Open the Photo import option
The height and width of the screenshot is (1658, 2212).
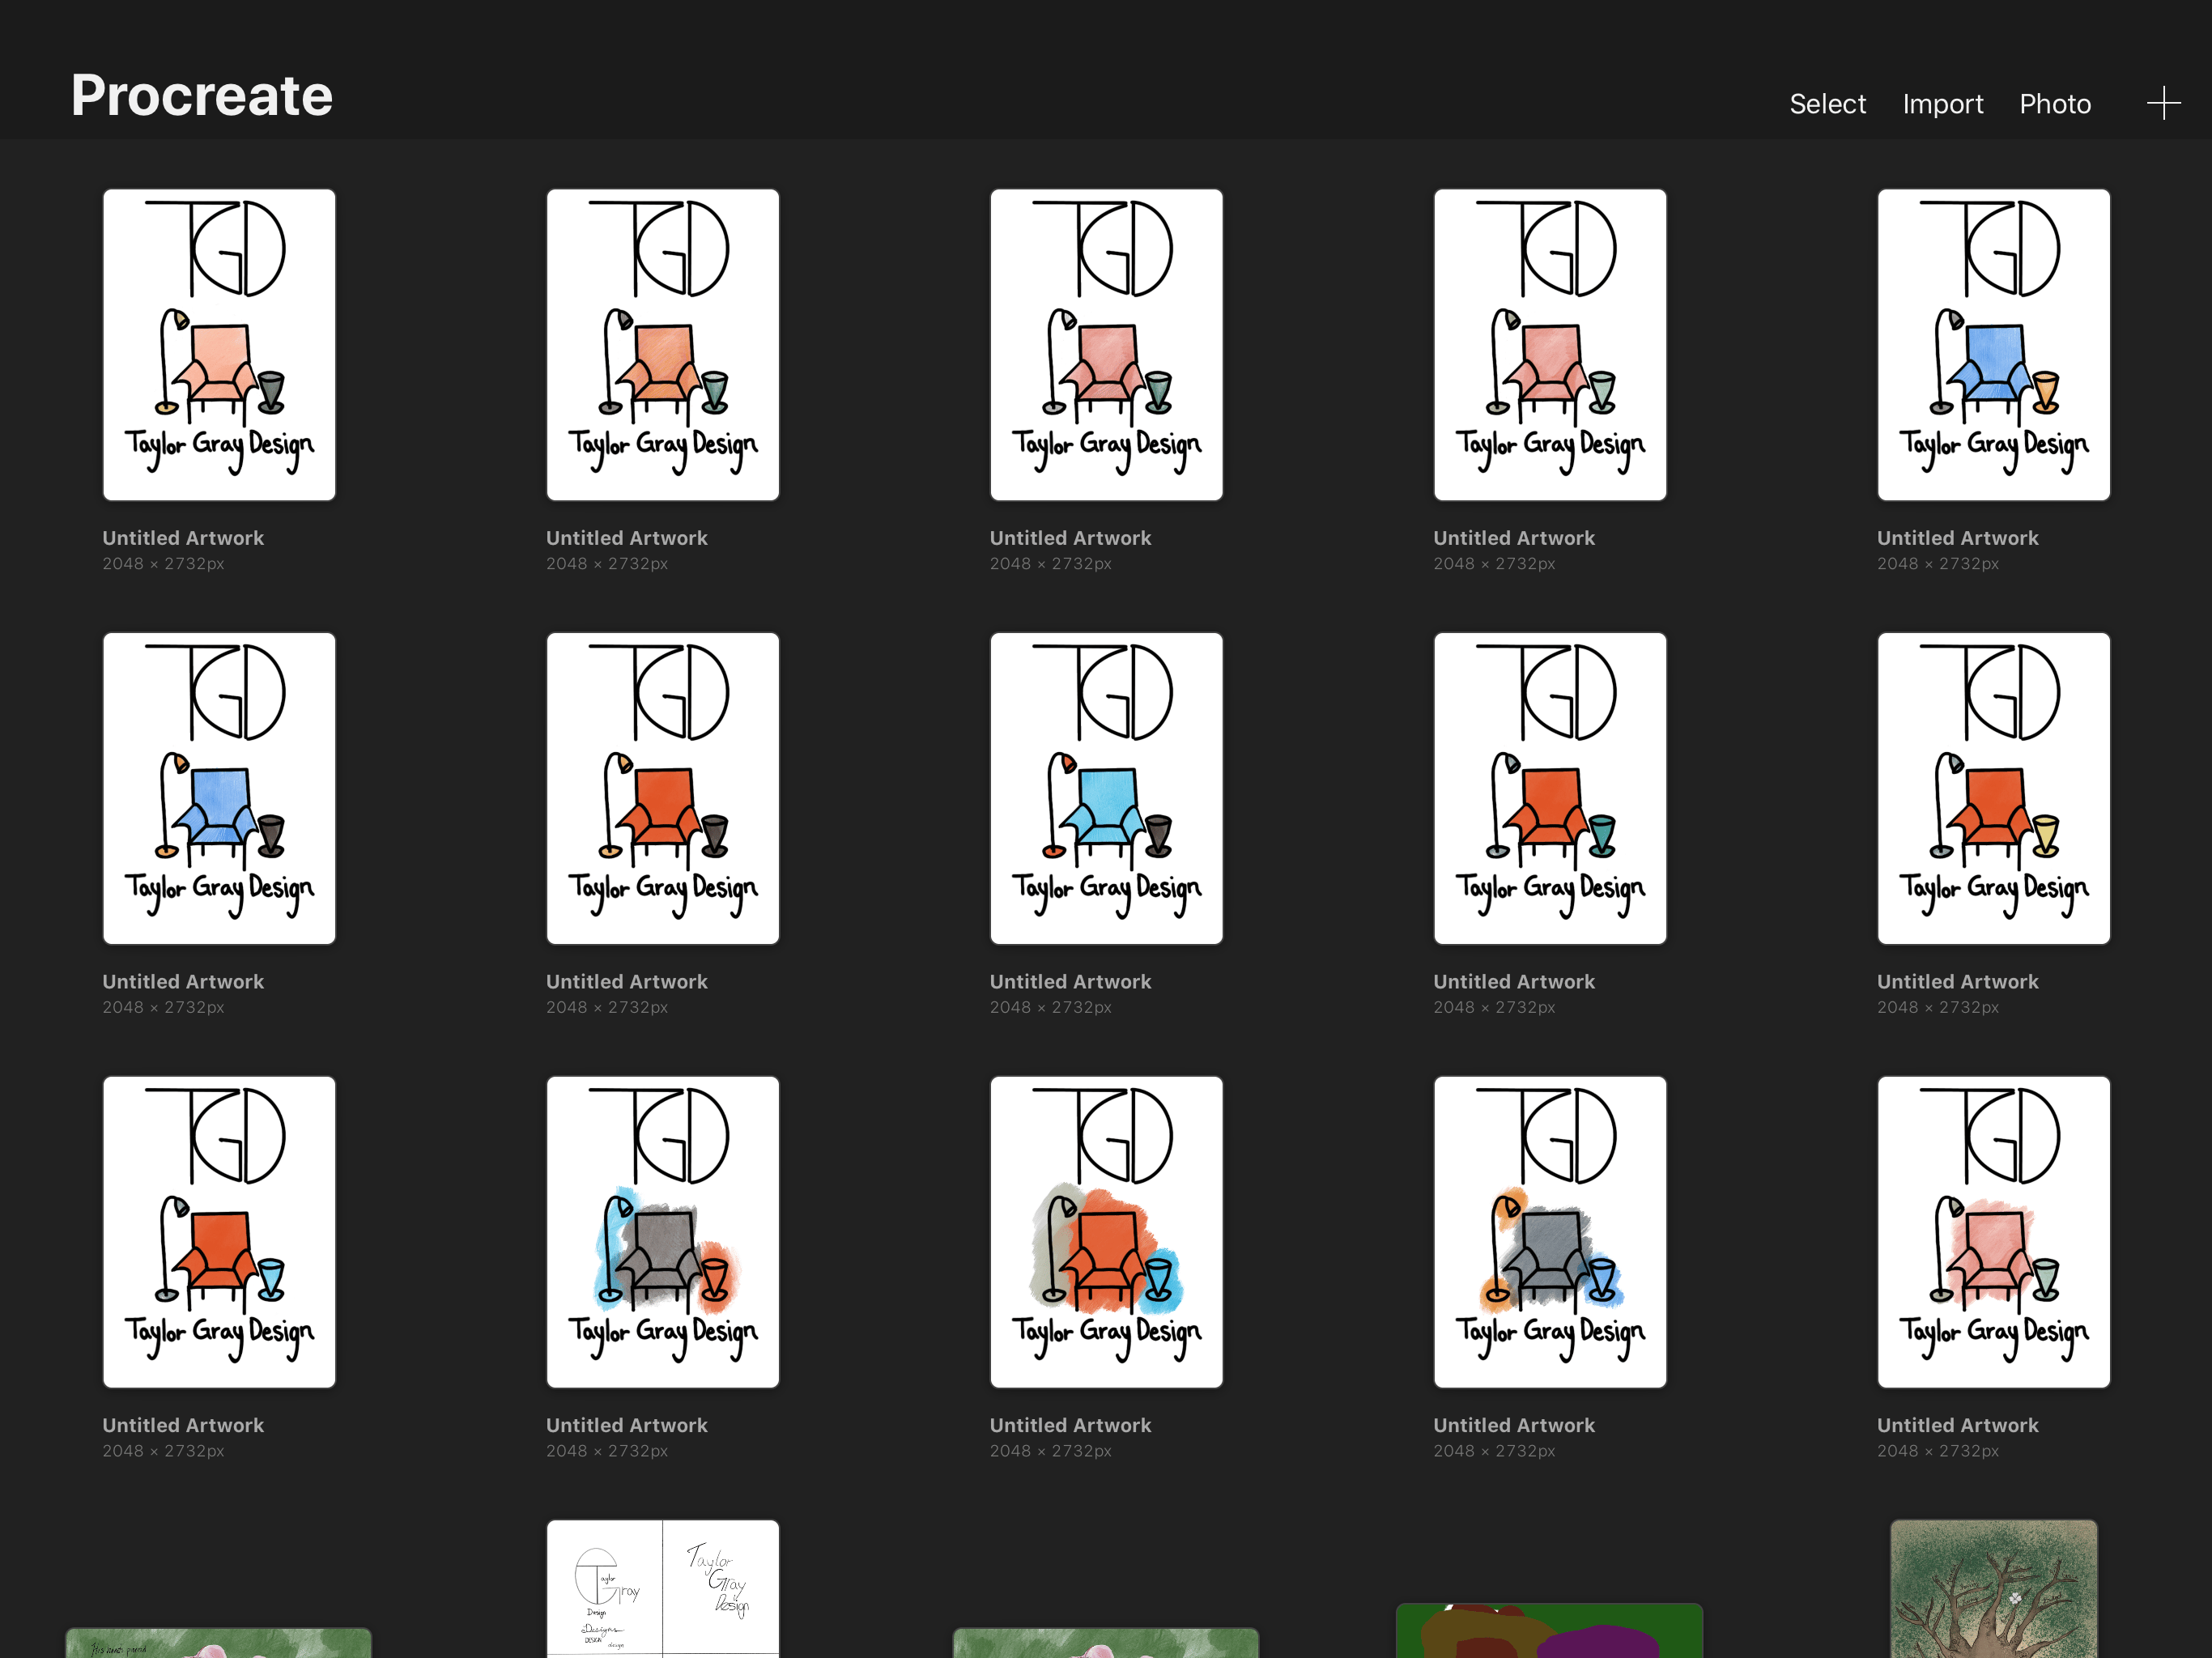[2055, 104]
